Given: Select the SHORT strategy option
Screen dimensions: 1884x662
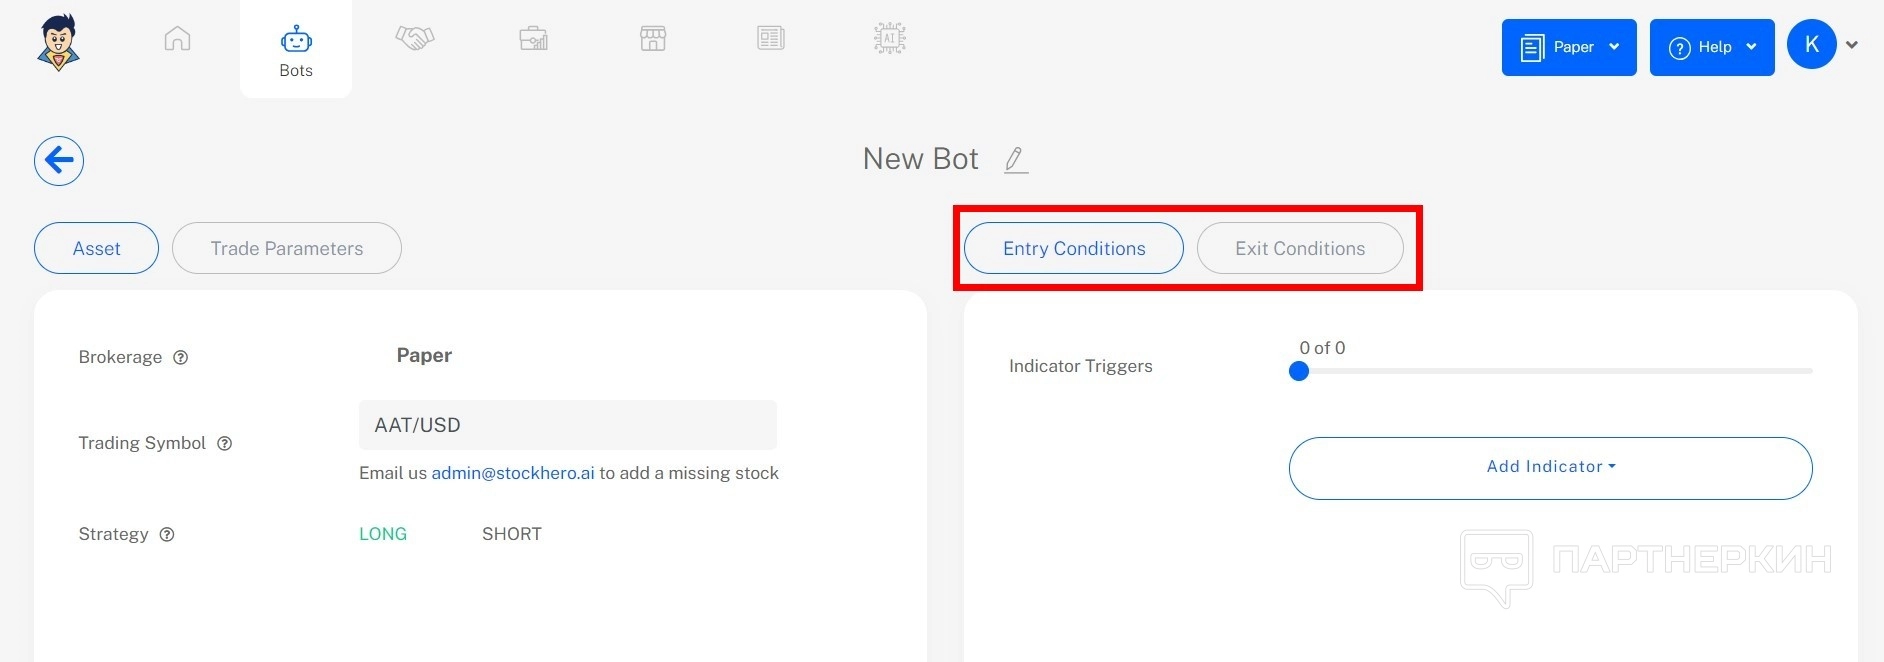Looking at the screenshot, I should [x=511, y=534].
